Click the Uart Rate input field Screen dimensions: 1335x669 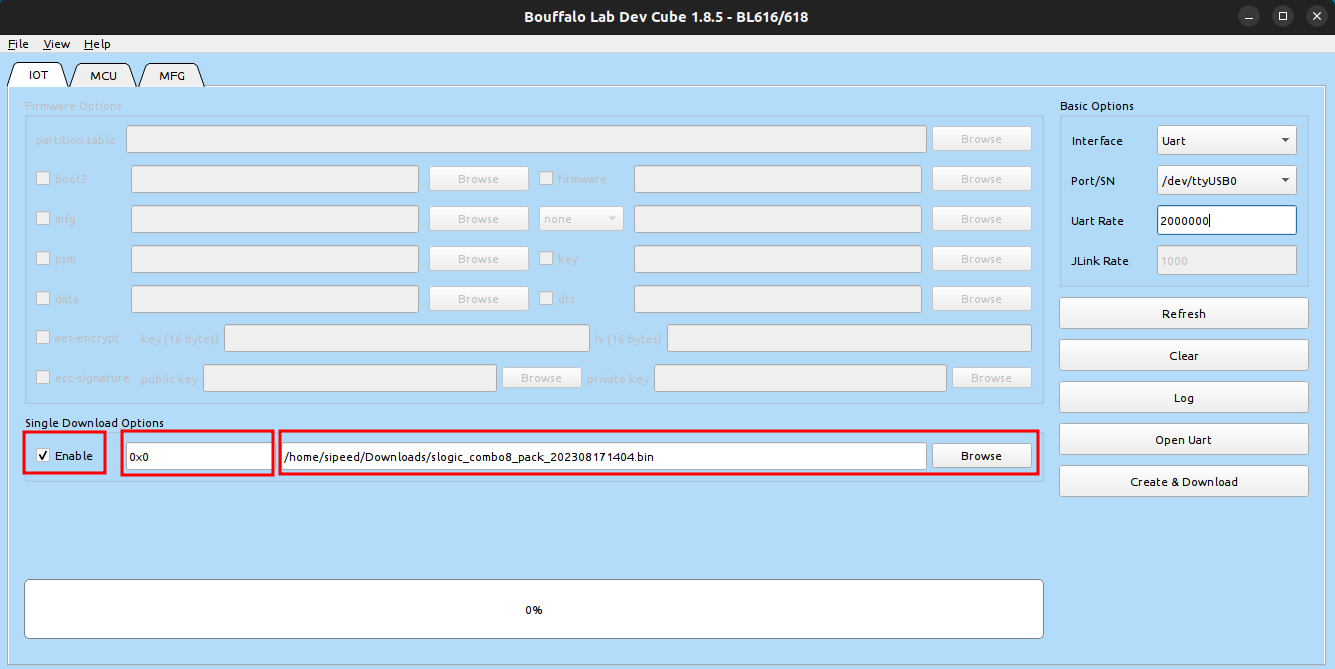(1227, 221)
